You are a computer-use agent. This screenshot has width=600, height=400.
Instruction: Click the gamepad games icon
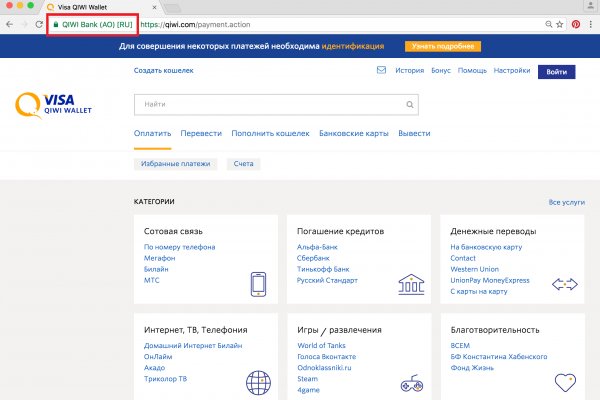[x=411, y=383]
